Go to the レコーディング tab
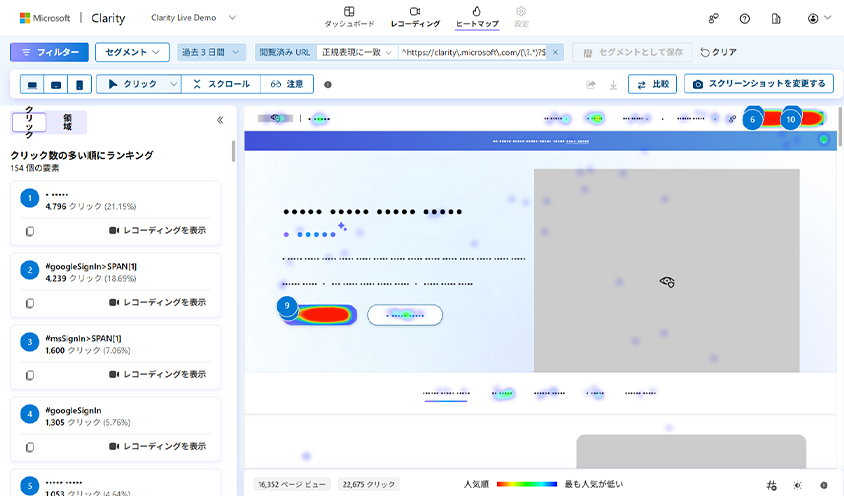844x496 pixels. [x=414, y=17]
